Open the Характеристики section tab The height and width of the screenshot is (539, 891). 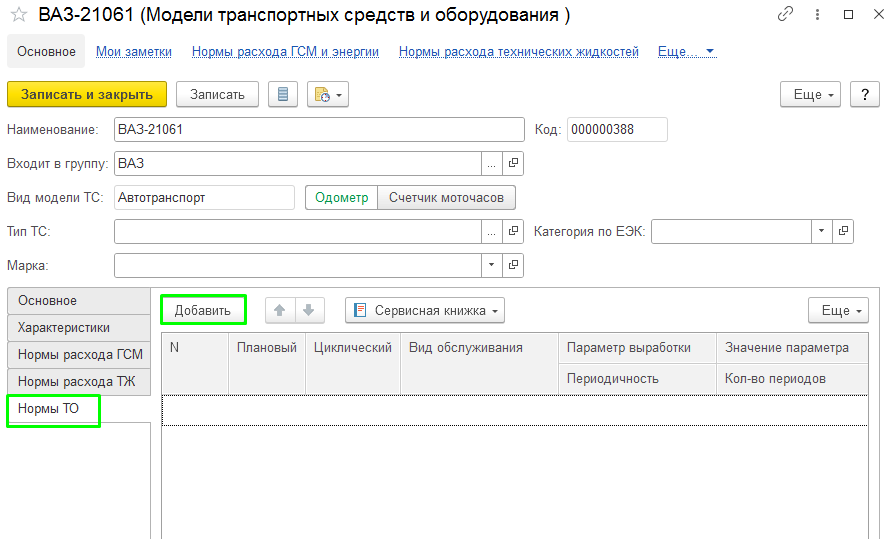click(x=78, y=328)
